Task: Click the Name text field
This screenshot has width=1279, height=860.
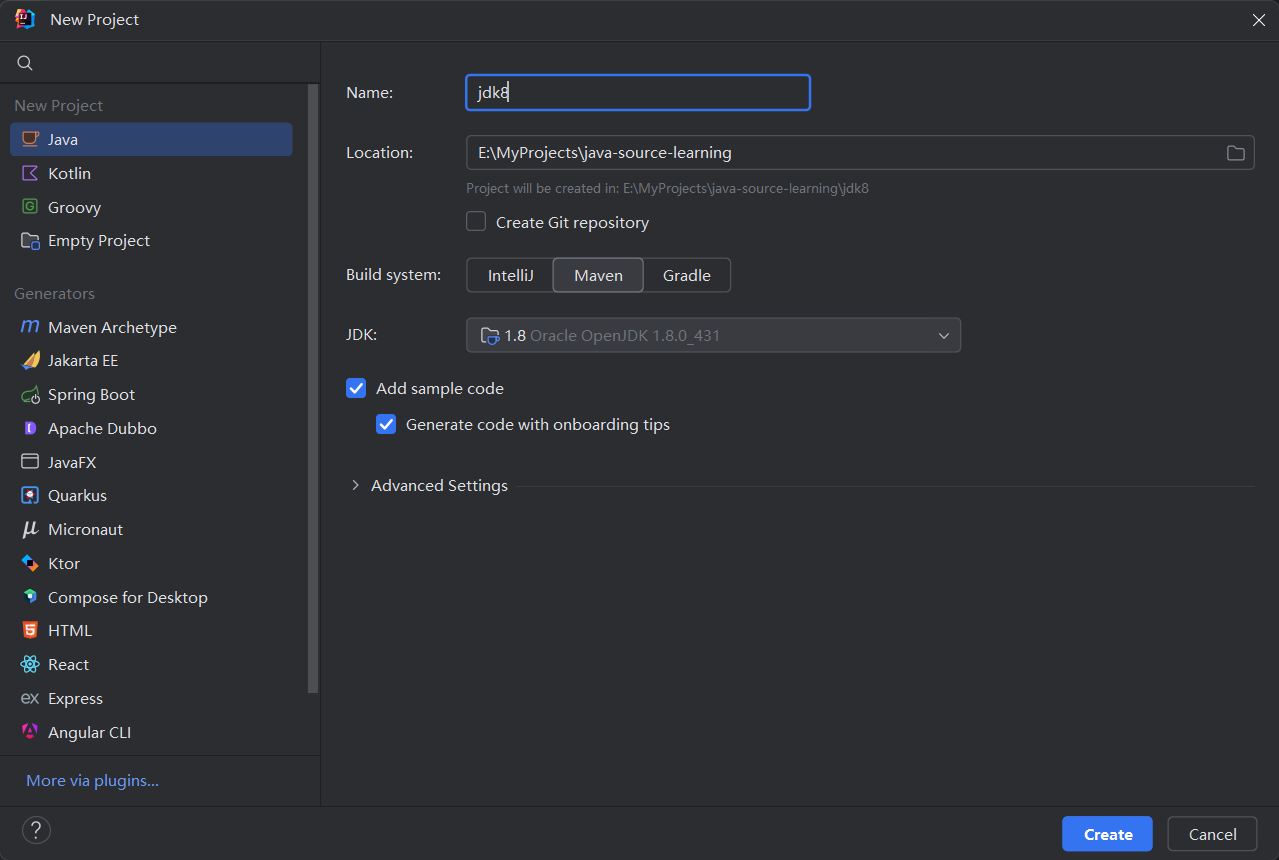Action: (637, 93)
